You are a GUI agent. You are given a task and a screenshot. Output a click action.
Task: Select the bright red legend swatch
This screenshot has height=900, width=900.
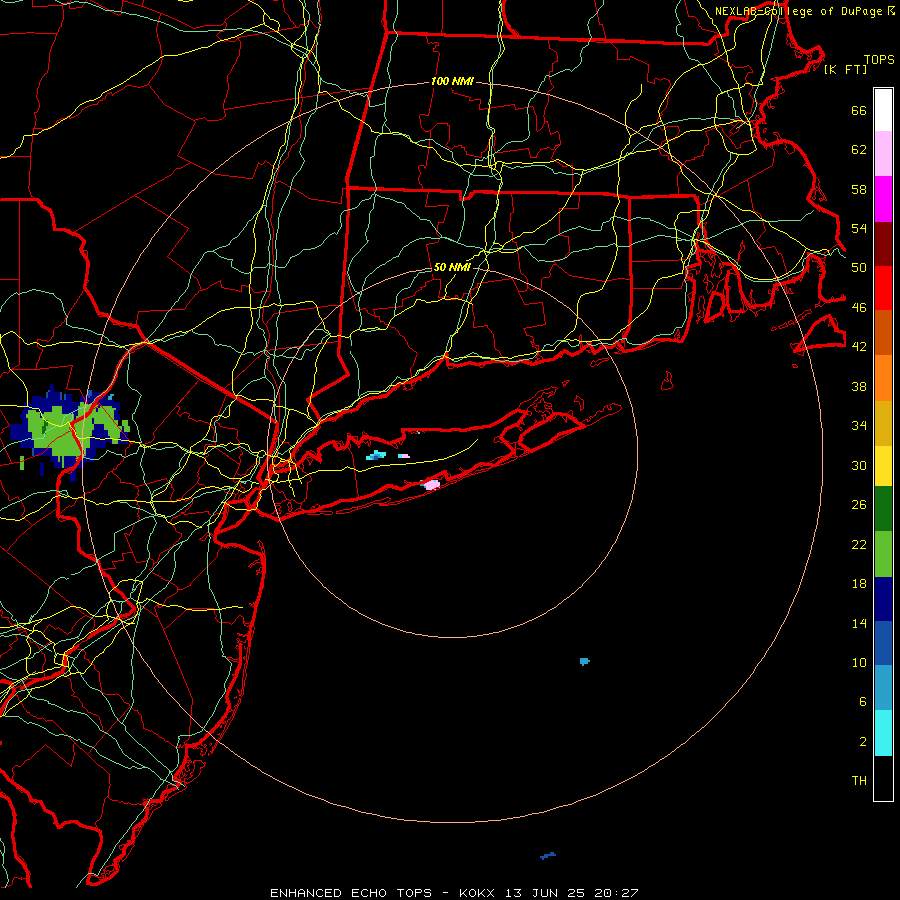point(883,288)
